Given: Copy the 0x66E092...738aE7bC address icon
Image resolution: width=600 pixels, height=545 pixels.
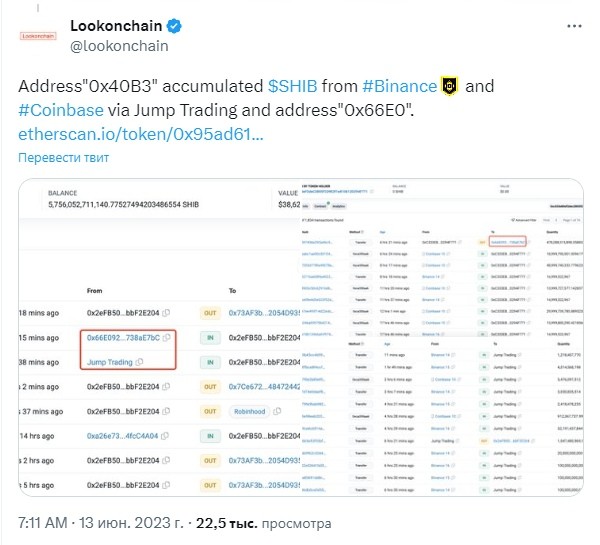Looking at the screenshot, I should (x=166, y=338).
